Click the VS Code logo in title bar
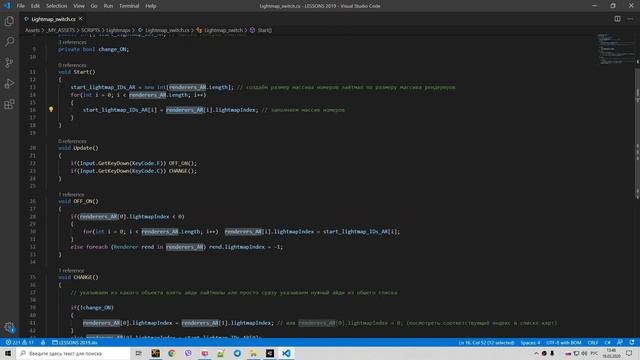 (x=7, y=6)
